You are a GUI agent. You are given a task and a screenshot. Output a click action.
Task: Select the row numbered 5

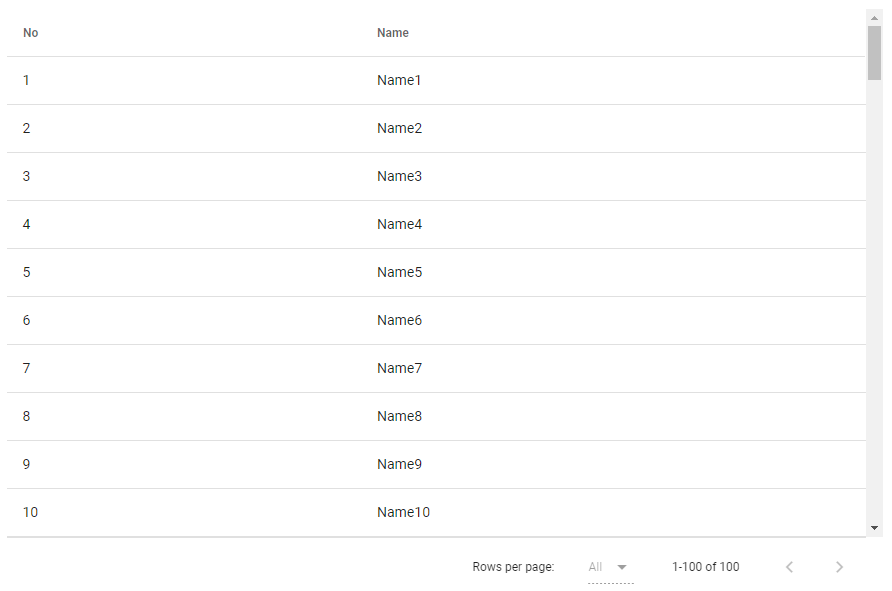(x=27, y=272)
